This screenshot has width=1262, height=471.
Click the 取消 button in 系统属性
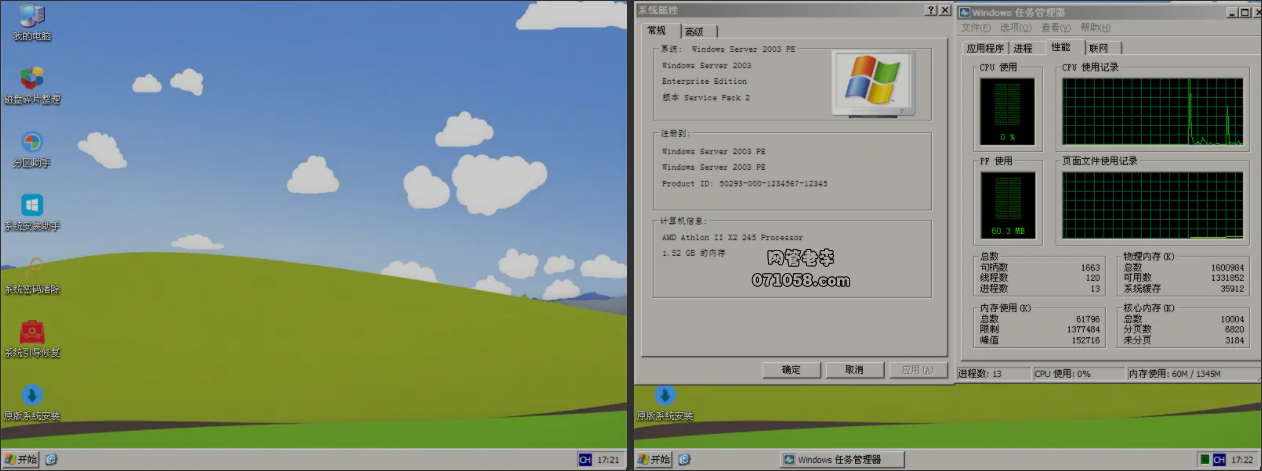(x=853, y=370)
